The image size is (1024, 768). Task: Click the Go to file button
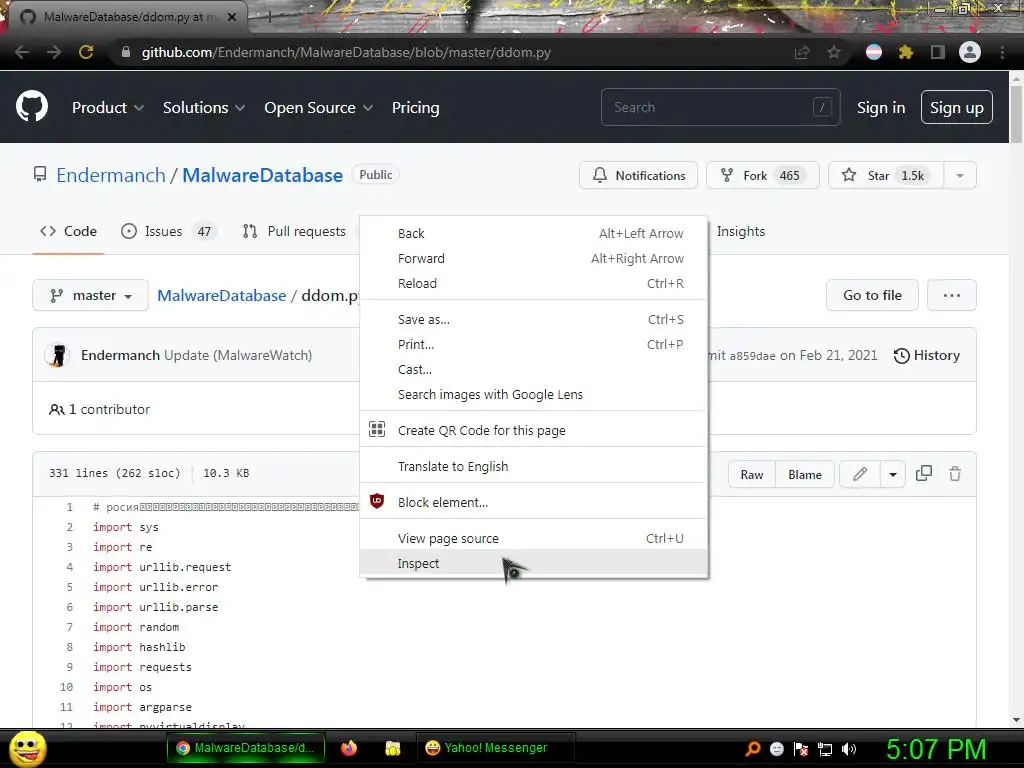(x=872, y=295)
